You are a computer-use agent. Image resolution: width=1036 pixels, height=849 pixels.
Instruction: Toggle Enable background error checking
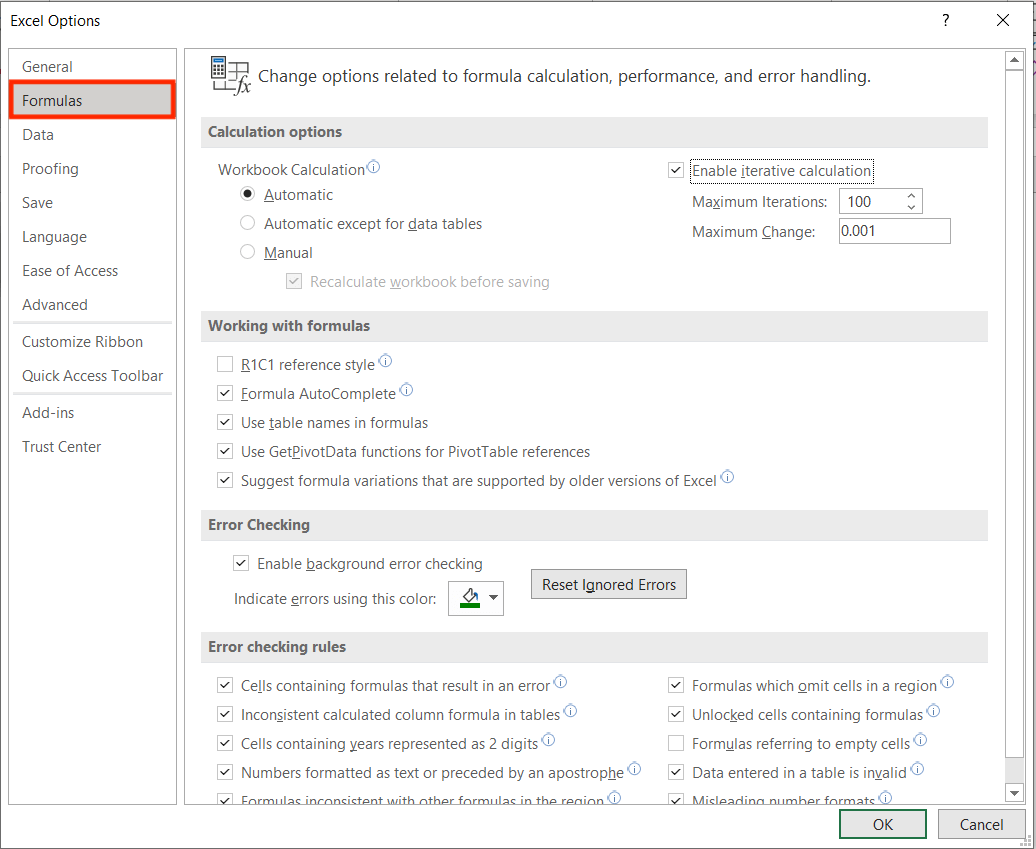[x=241, y=564]
